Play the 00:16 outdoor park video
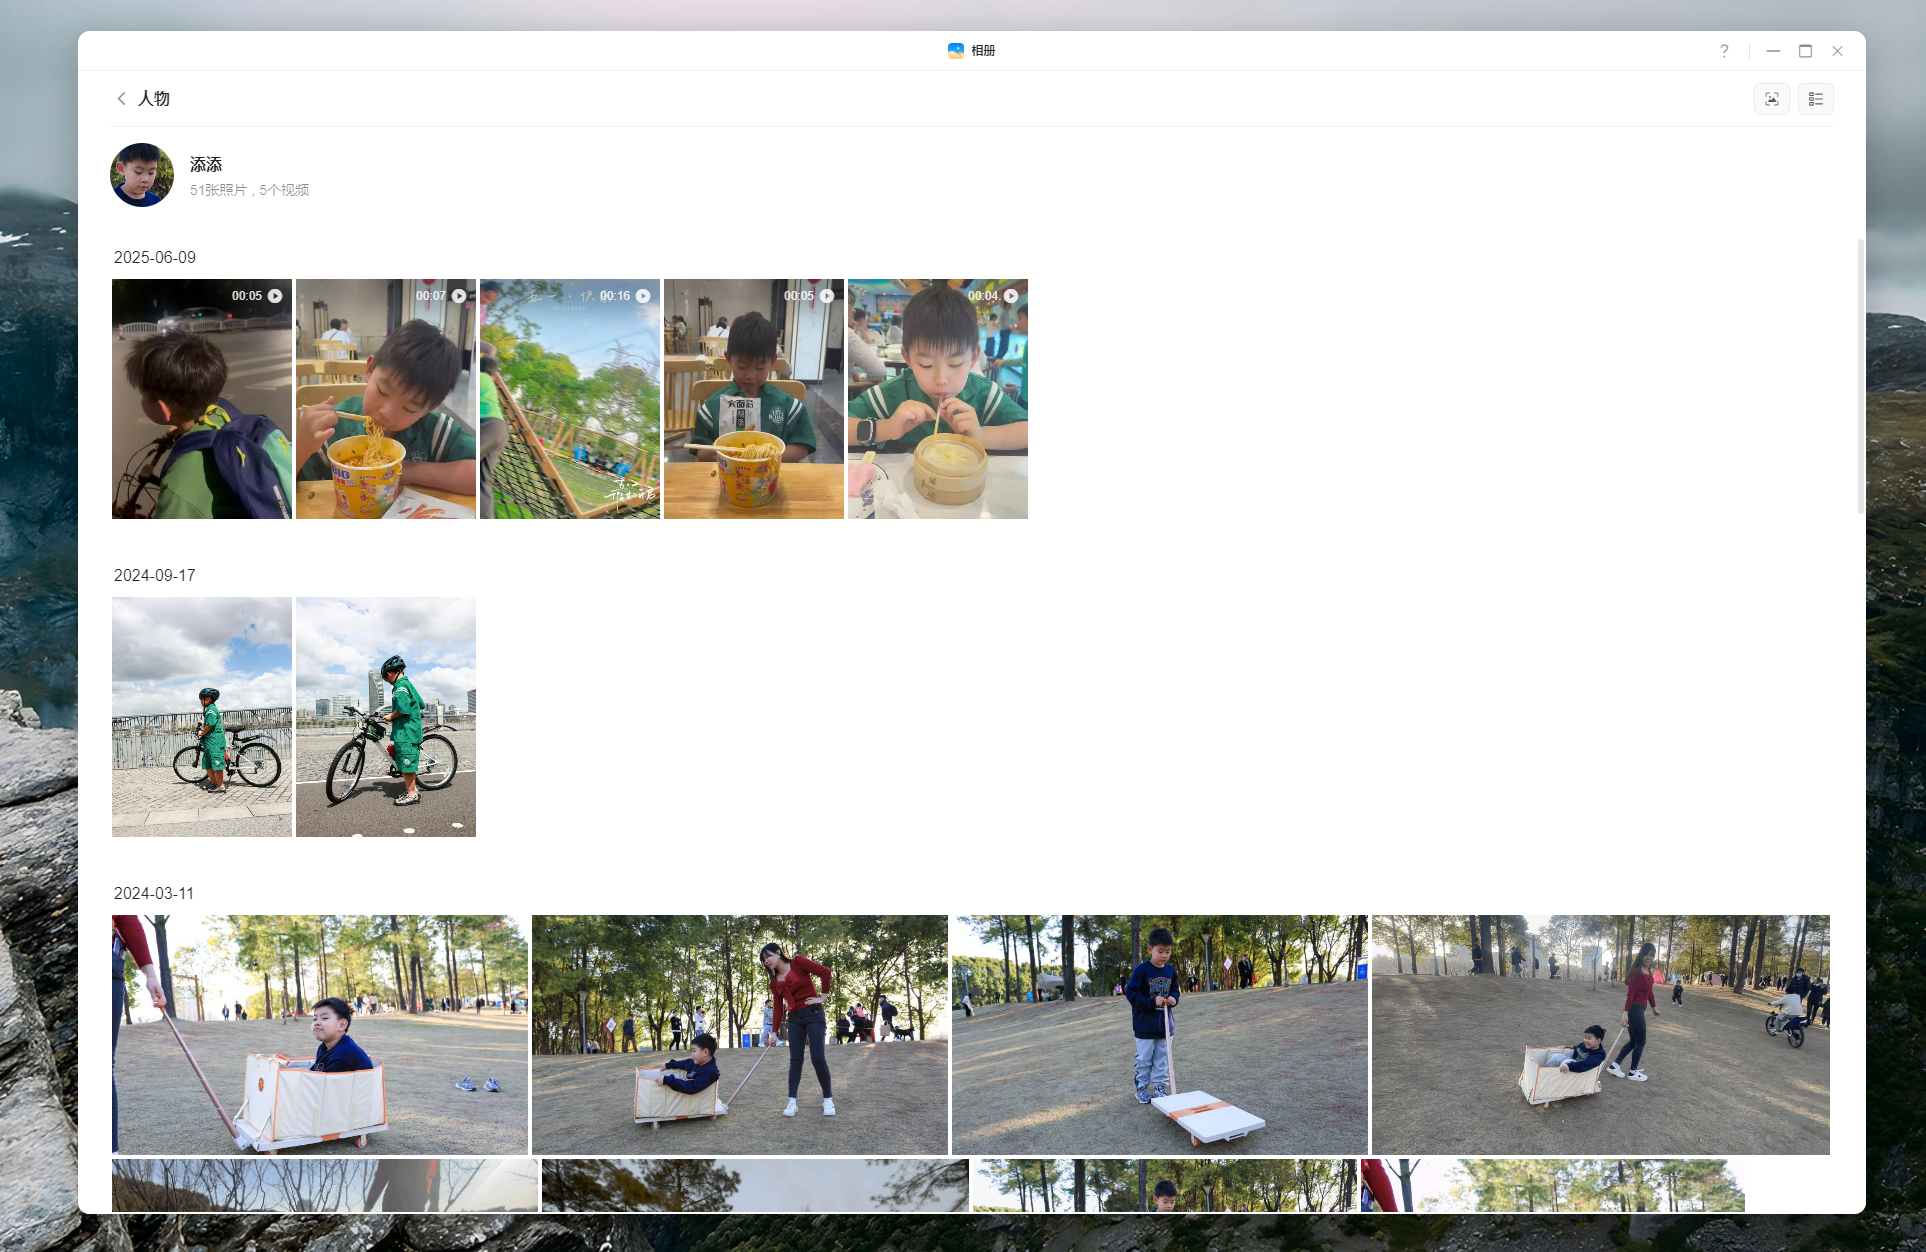This screenshot has height=1252, width=1926. click(x=570, y=399)
